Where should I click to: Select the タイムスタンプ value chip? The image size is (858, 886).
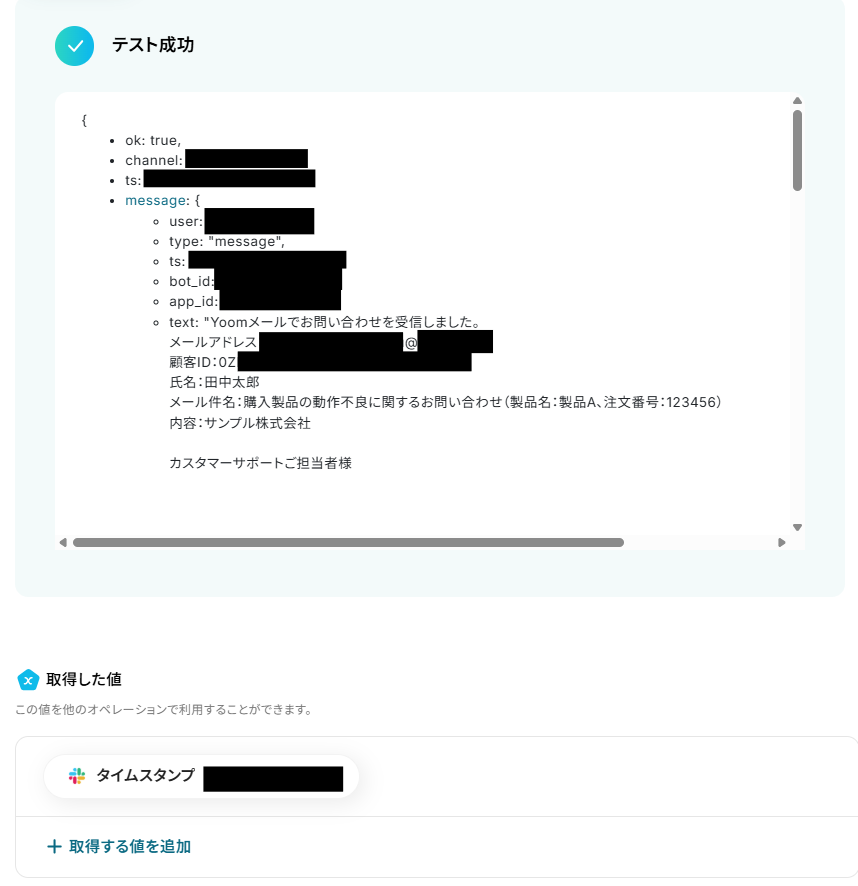coord(201,776)
